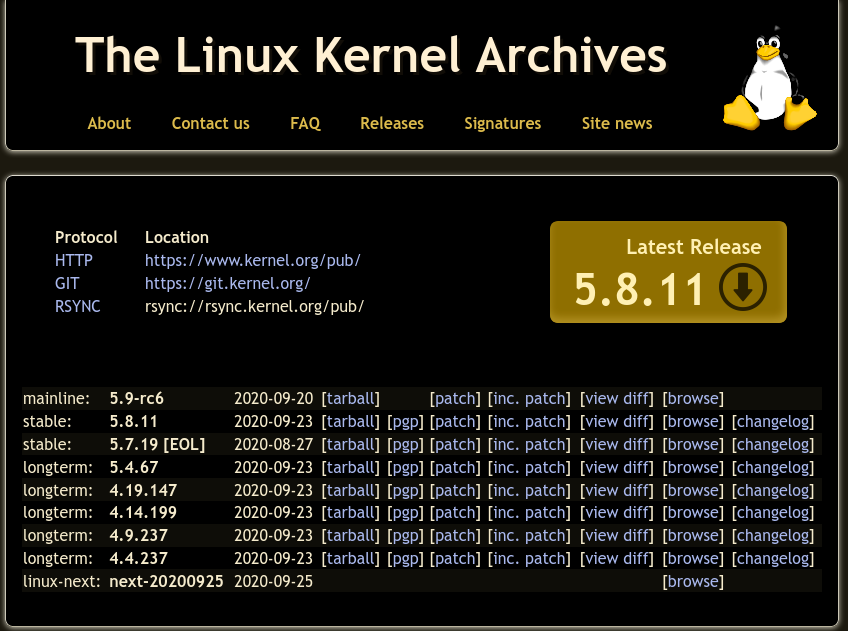
Task: Click the Tux penguin logo
Action: [x=770, y=78]
